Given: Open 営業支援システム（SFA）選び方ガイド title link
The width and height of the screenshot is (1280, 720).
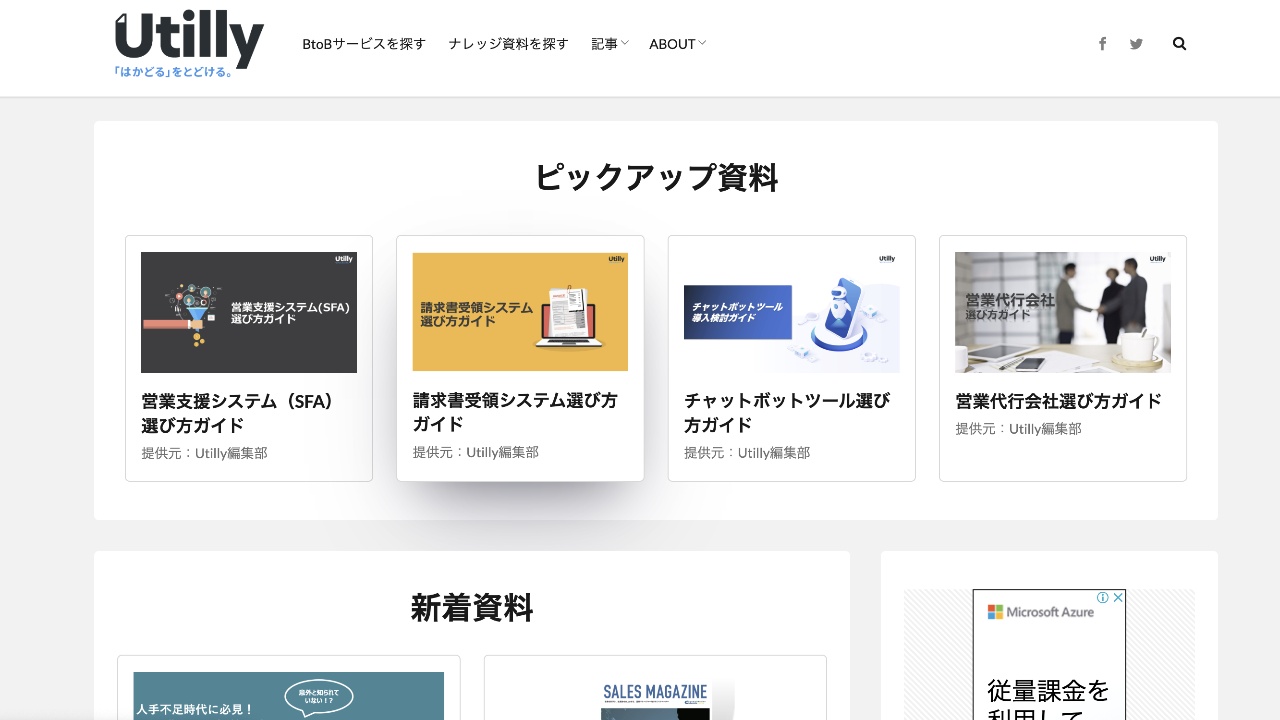Looking at the screenshot, I should (238, 412).
